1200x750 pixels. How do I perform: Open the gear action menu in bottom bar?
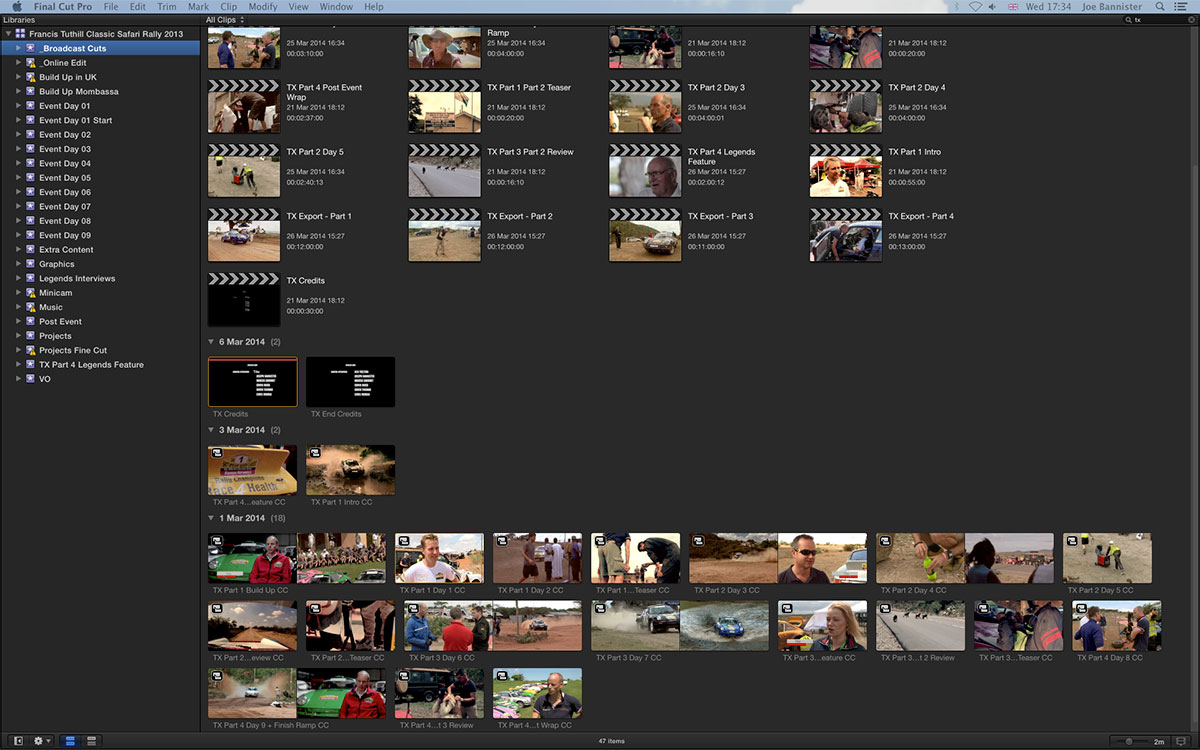click(x=43, y=741)
